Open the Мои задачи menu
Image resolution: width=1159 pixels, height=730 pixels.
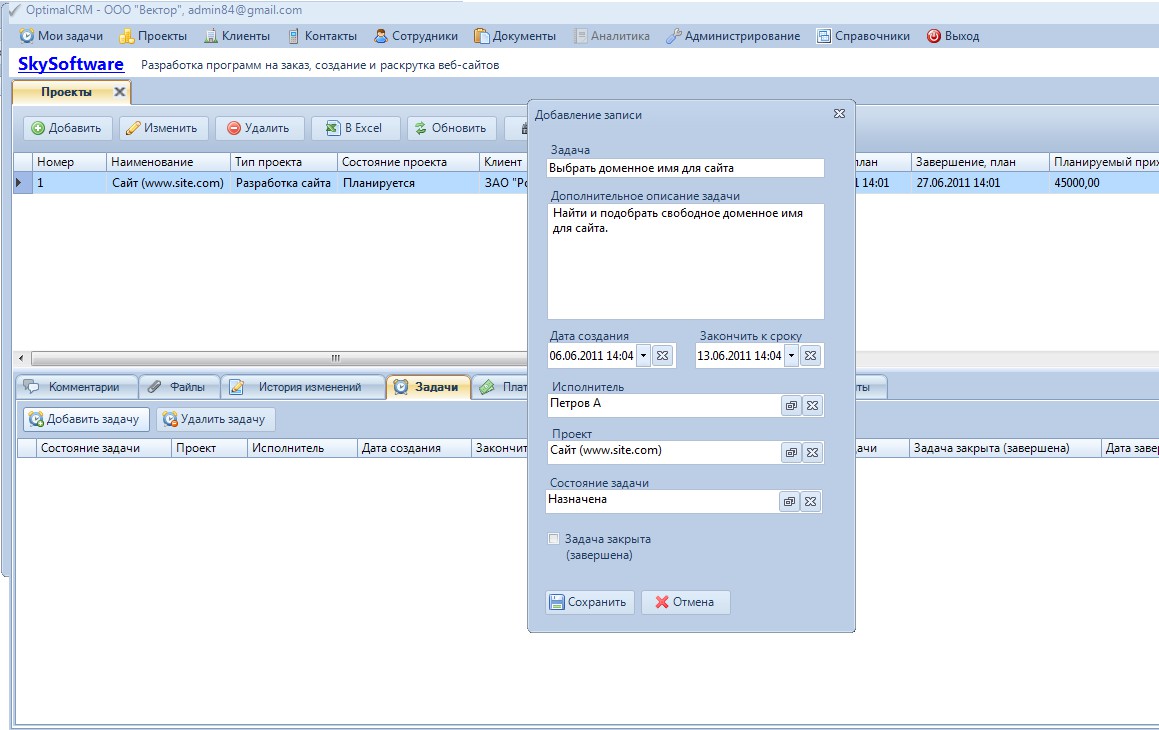pyautogui.click(x=61, y=35)
